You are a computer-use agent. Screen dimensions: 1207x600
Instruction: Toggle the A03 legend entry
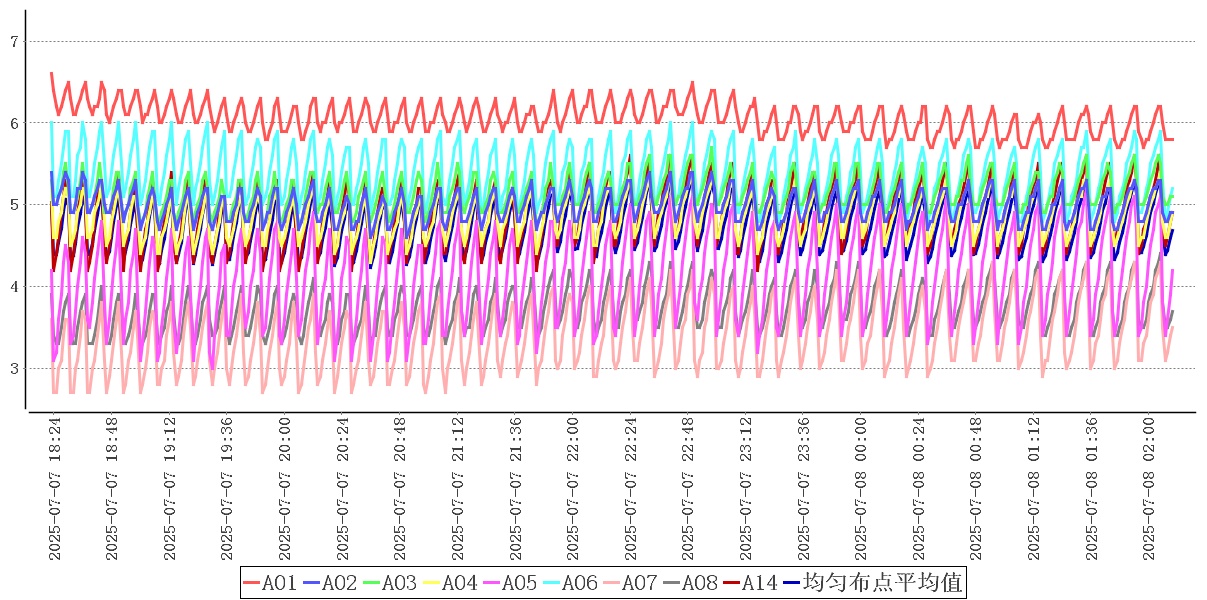(390, 583)
